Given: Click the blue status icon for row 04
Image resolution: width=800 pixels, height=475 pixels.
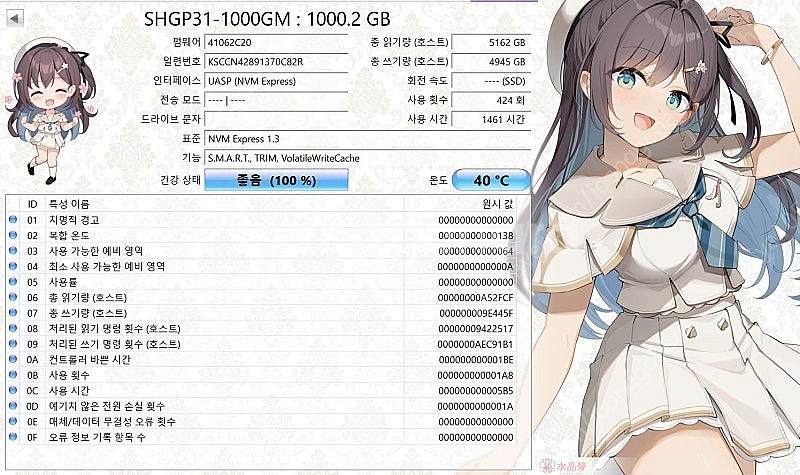Looking at the screenshot, I should coord(13,266).
